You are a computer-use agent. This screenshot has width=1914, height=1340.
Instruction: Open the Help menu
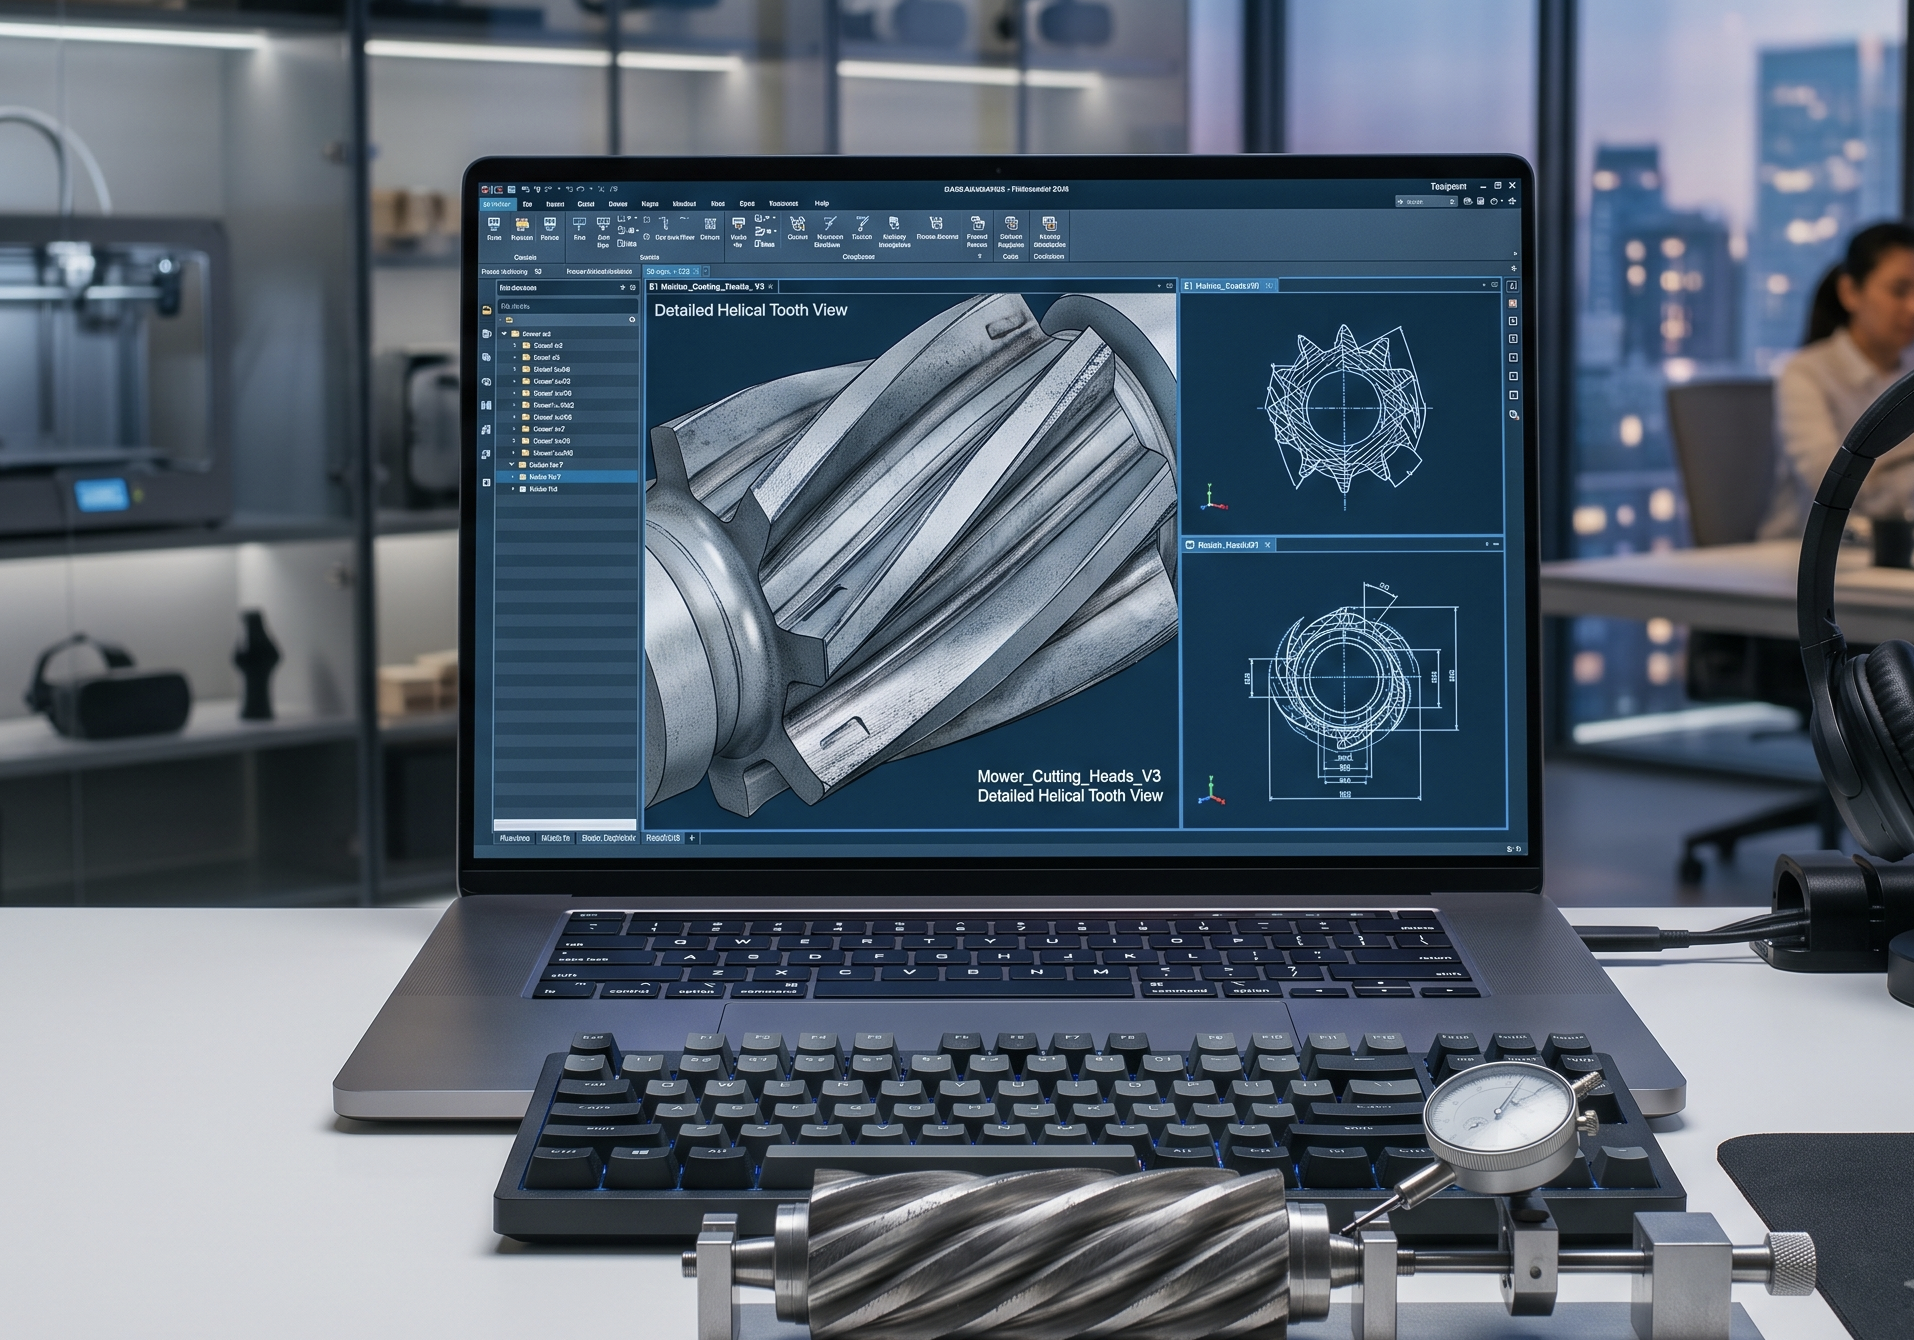coord(821,203)
